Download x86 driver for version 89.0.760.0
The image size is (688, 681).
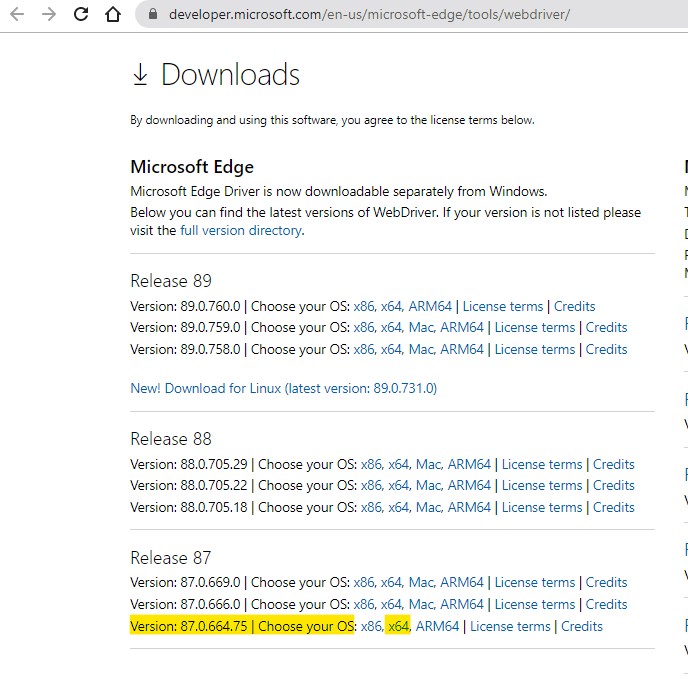coord(364,306)
